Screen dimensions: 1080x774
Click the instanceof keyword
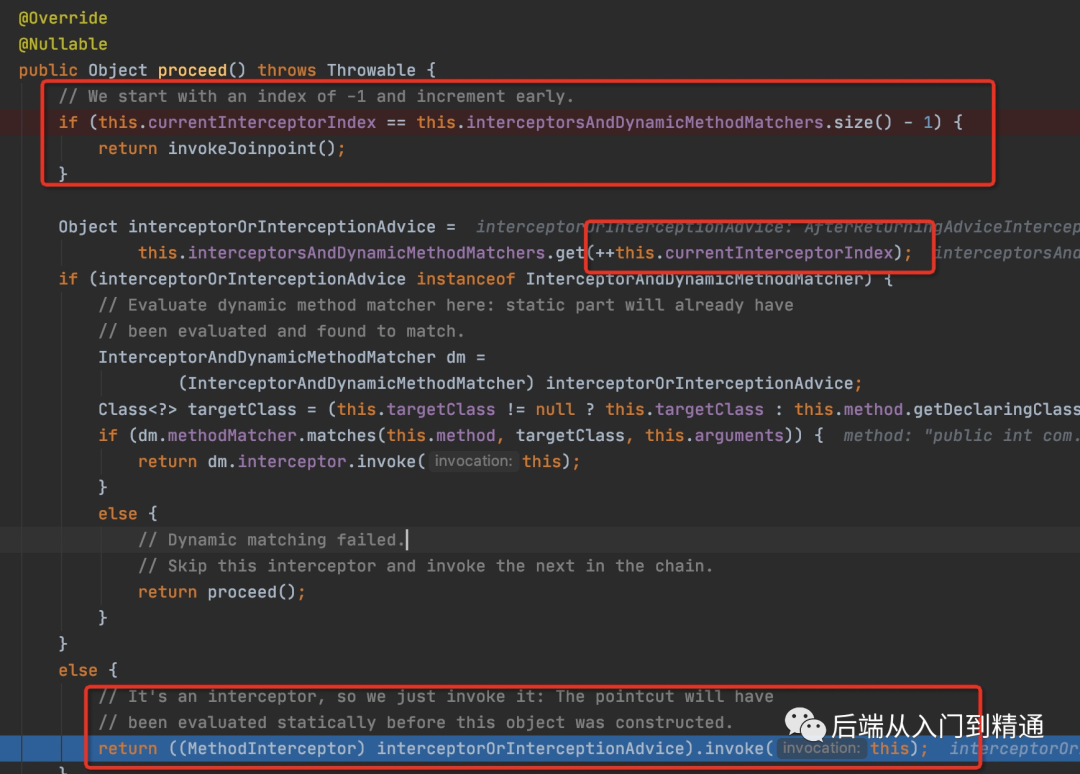point(466,280)
